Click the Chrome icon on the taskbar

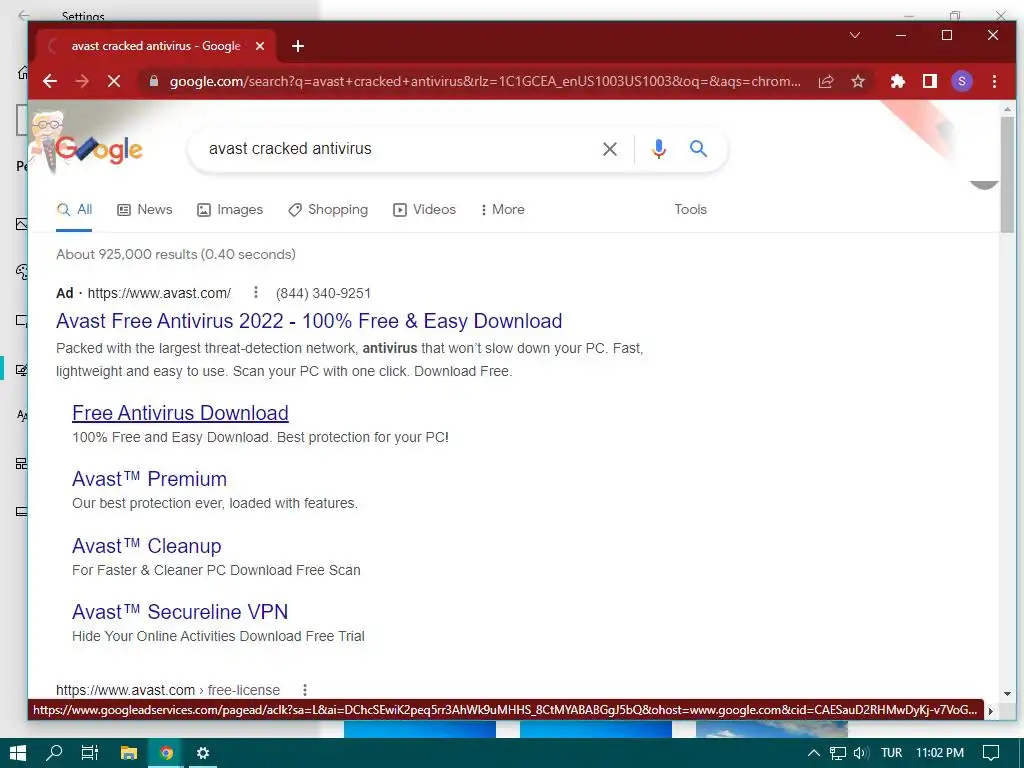click(166, 753)
